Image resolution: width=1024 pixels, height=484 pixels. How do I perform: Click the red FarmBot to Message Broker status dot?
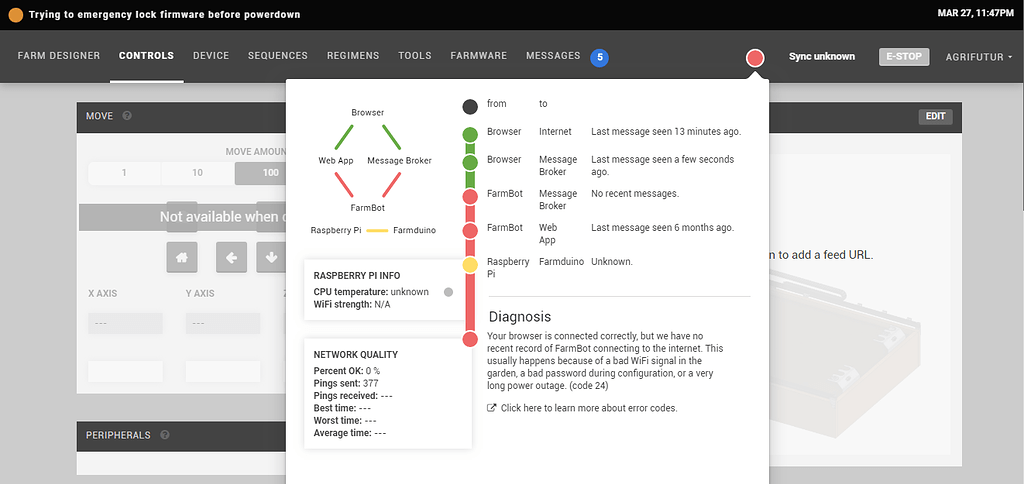[x=470, y=197]
